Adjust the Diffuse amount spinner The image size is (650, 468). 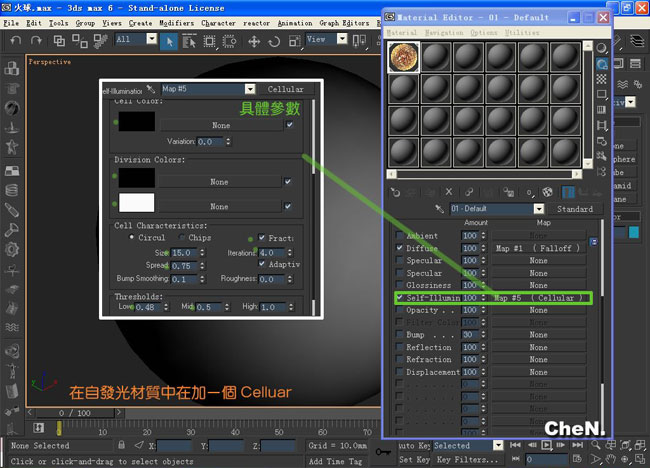[x=483, y=248]
